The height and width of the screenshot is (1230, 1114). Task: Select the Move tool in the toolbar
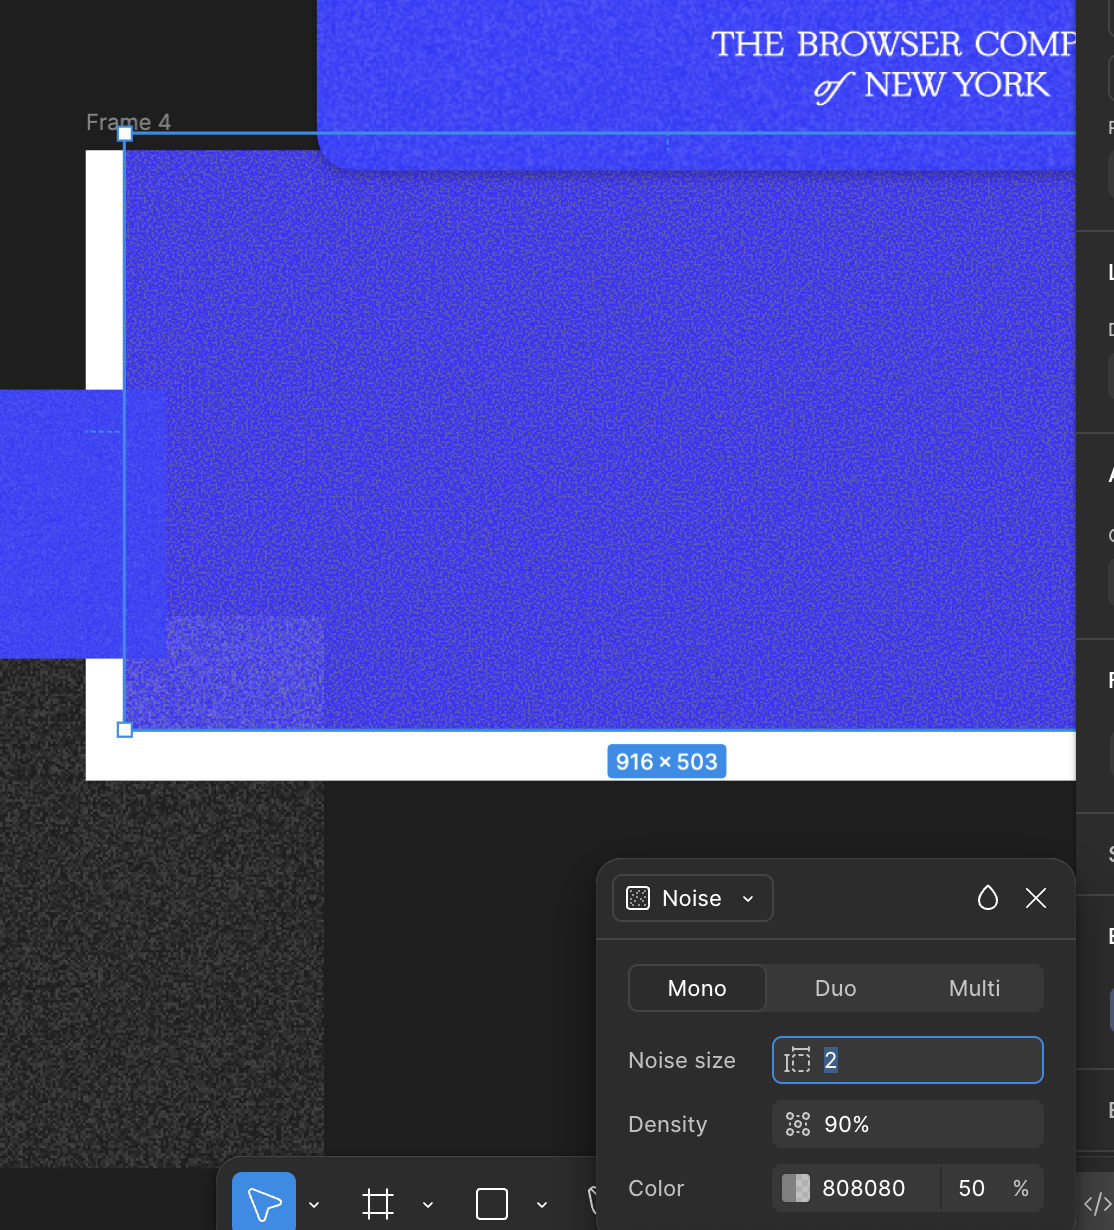coord(264,1203)
